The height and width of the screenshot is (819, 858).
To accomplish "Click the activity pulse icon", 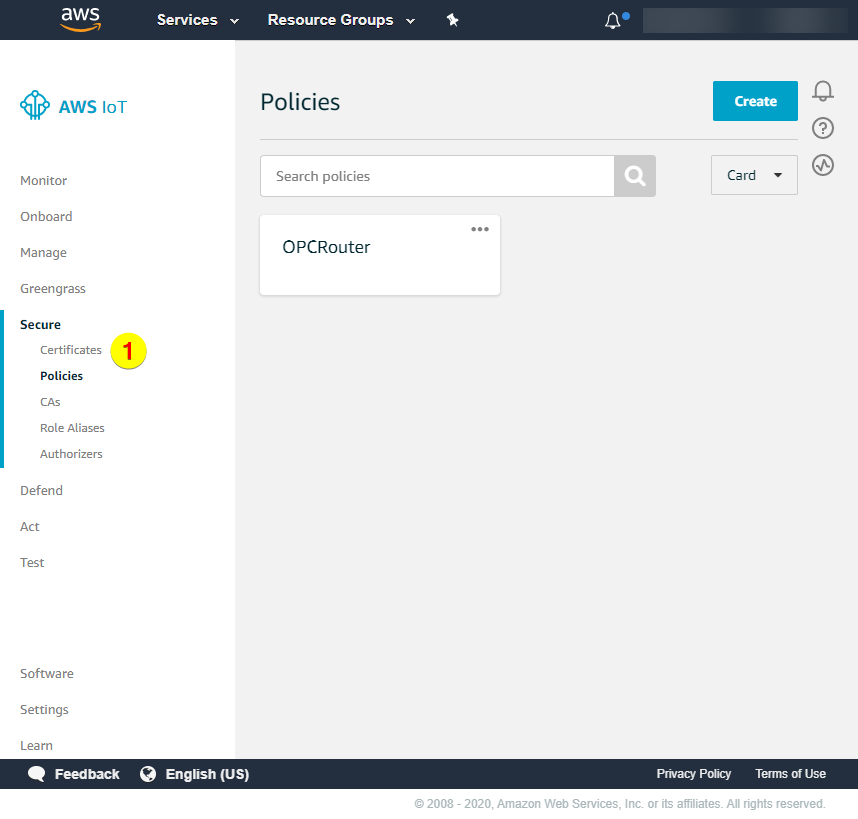I will coord(823,165).
